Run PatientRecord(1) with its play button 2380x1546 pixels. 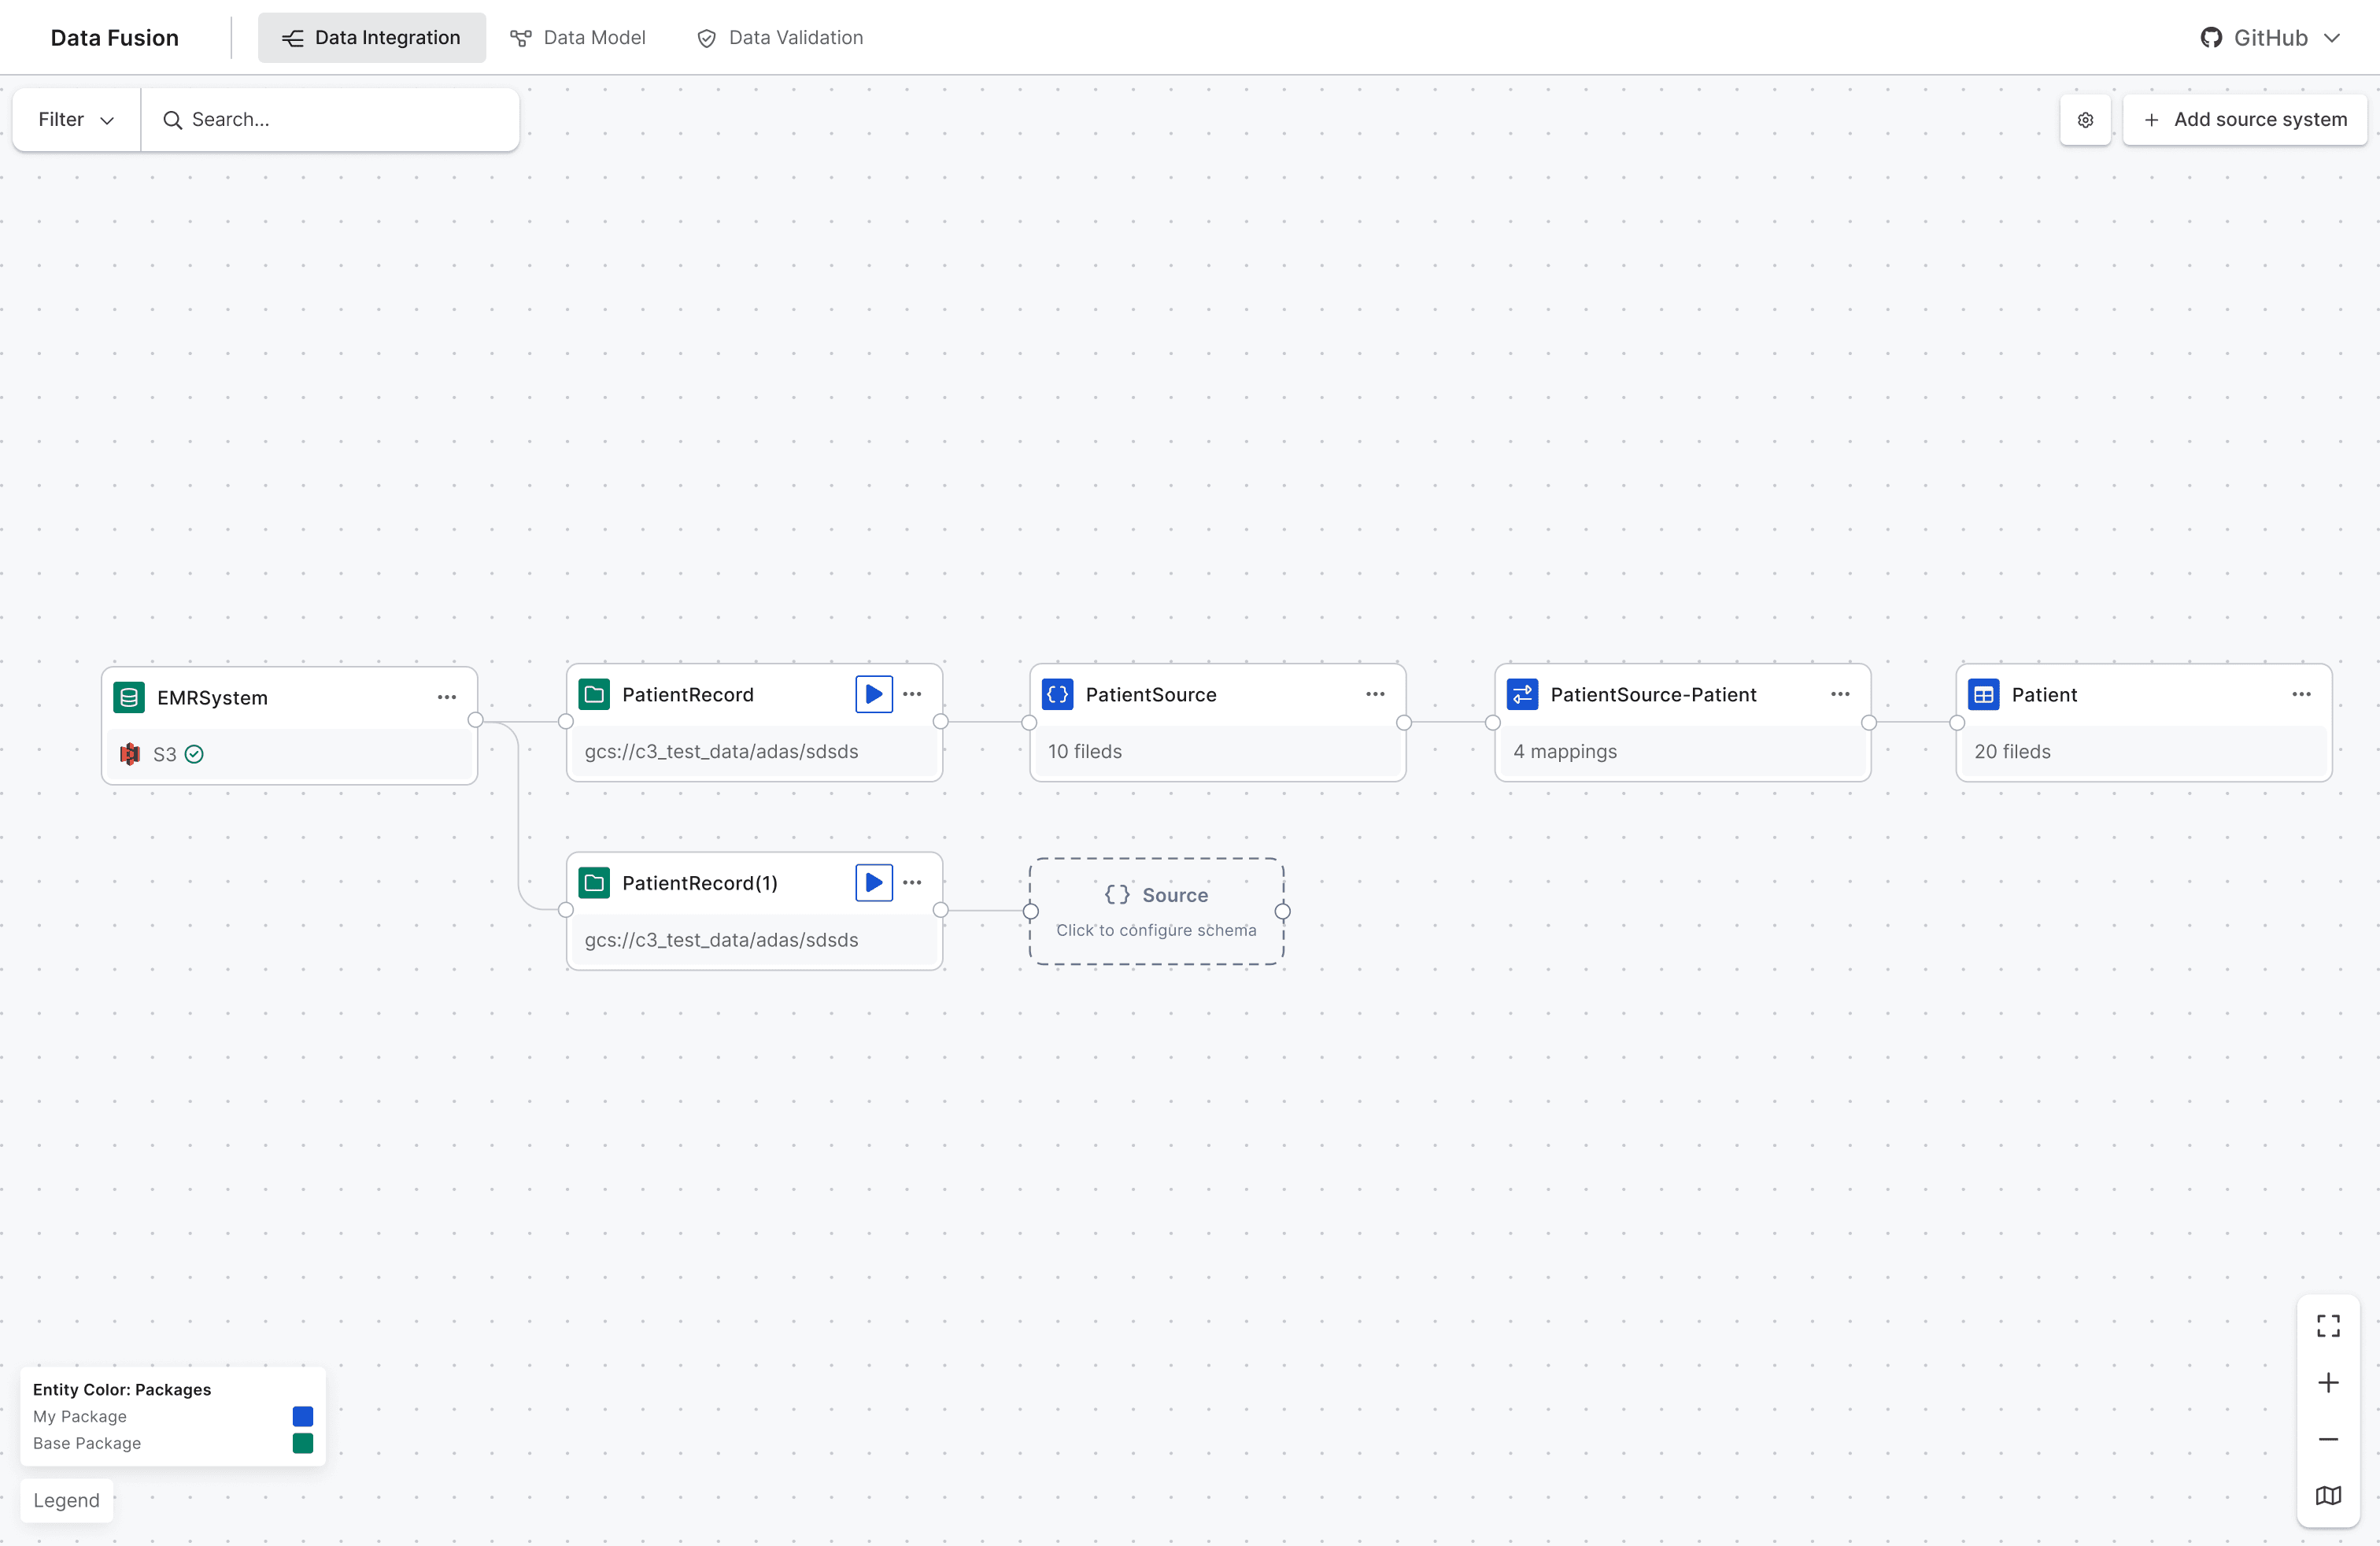click(x=872, y=882)
